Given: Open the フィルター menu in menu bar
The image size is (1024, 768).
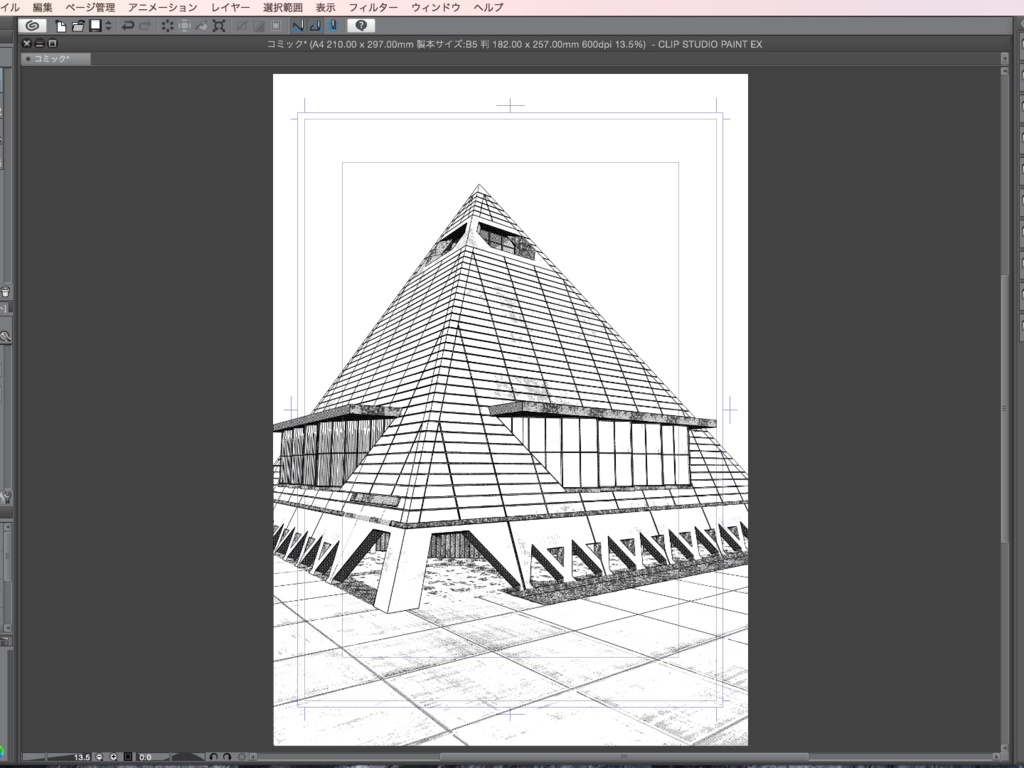Looking at the screenshot, I should click(x=370, y=6).
